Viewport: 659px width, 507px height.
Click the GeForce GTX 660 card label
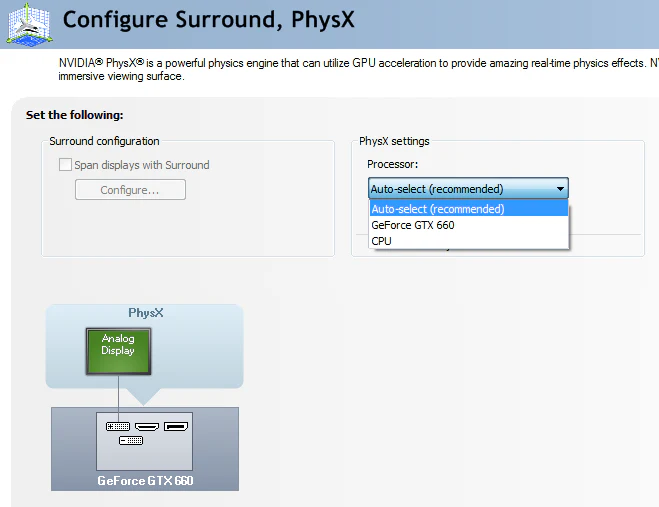point(145,481)
